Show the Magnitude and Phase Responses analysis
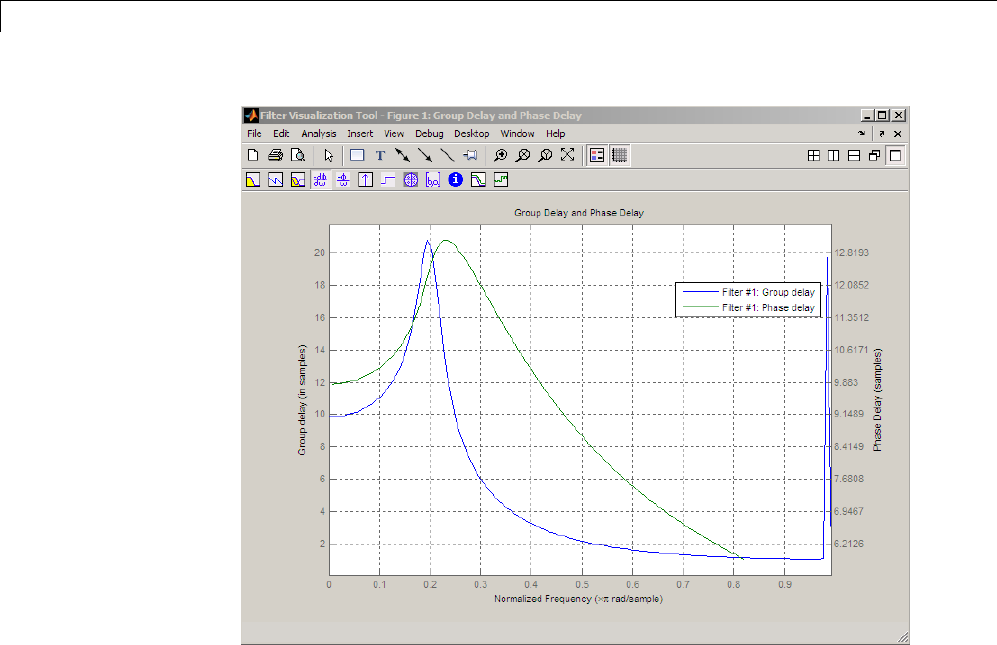Screen dimensions: 997x645 298,180
